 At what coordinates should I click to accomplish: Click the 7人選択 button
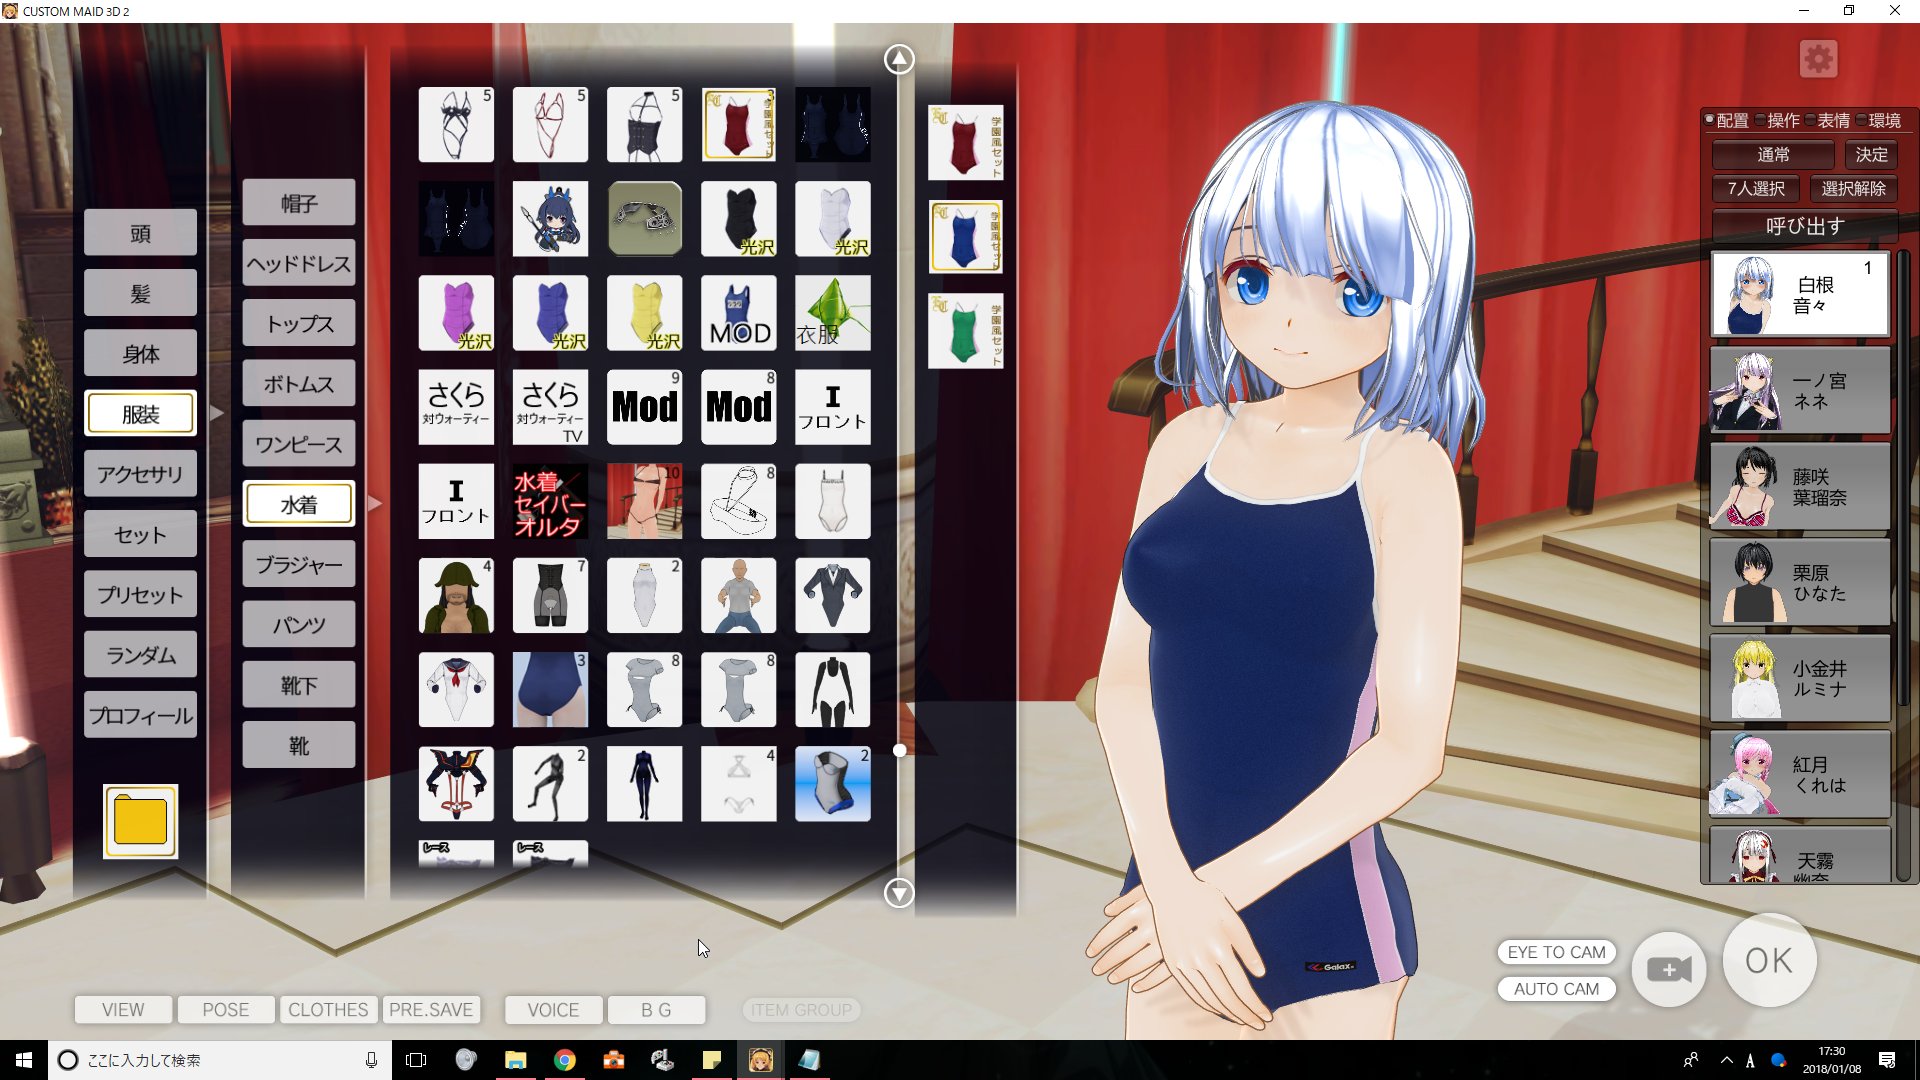pos(1756,188)
